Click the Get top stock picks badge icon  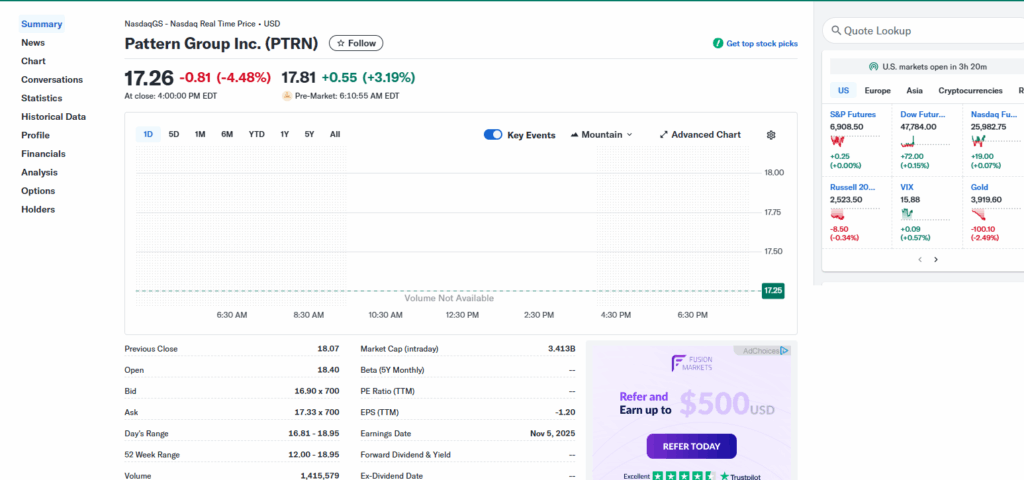pos(717,44)
